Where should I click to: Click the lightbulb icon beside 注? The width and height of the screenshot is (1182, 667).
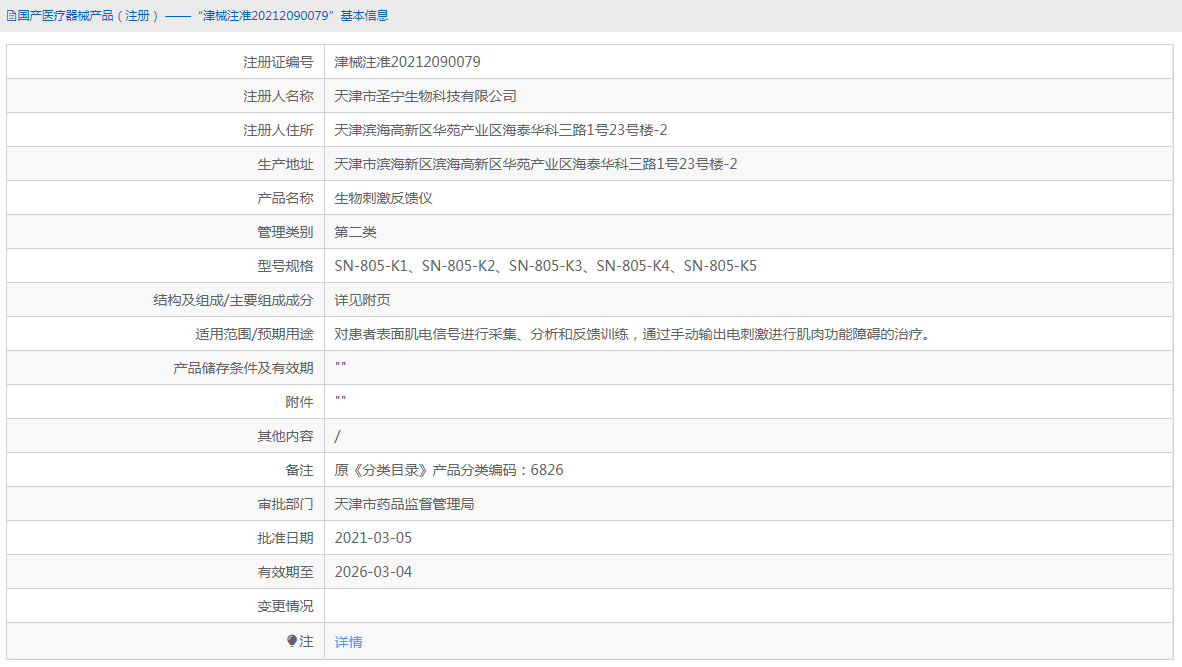pos(292,641)
